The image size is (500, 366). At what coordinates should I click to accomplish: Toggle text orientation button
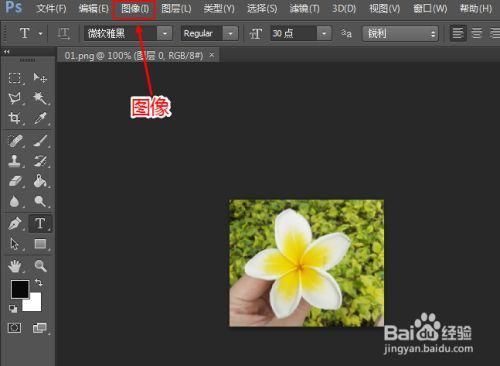63,34
